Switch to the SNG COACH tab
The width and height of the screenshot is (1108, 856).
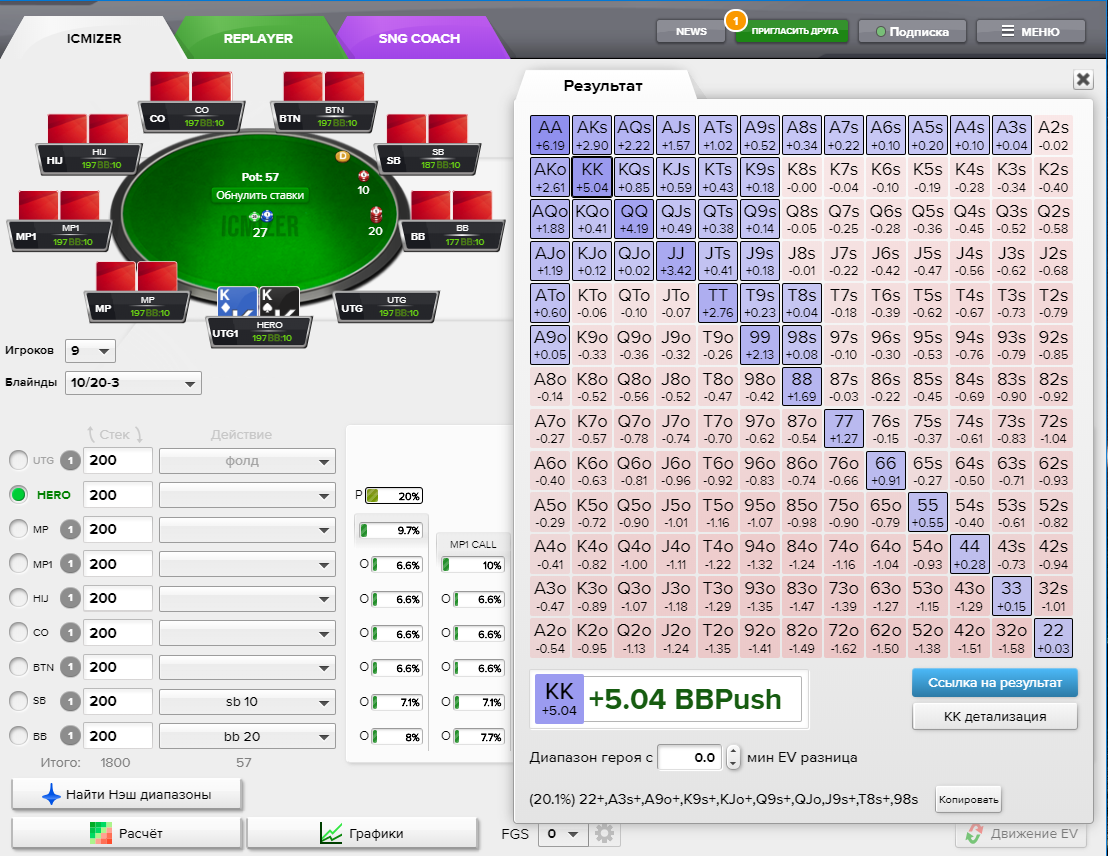pos(419,38)
